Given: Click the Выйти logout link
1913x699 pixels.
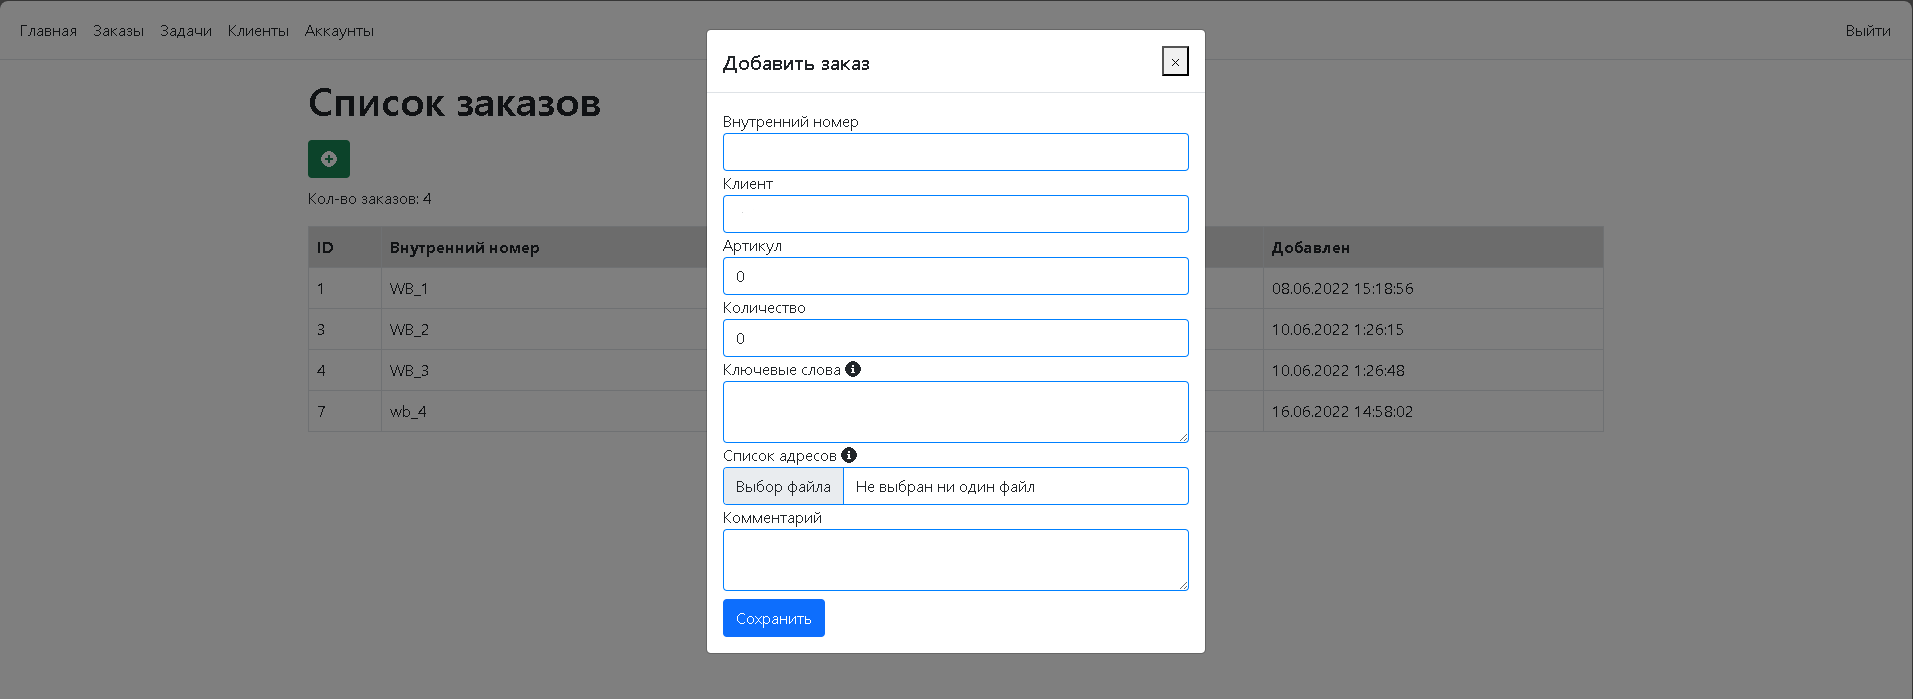Looking at the screenshot, I should [1867, 31].
